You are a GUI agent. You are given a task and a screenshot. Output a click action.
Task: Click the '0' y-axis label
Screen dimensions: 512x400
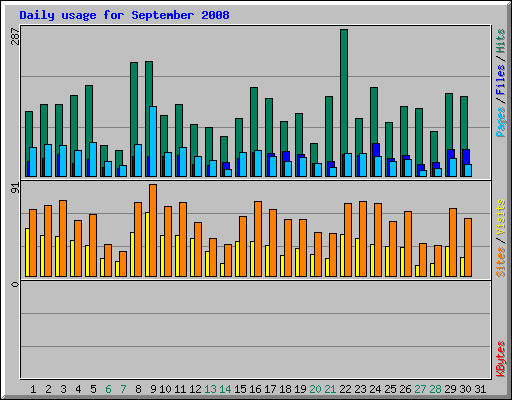[15, 284]
